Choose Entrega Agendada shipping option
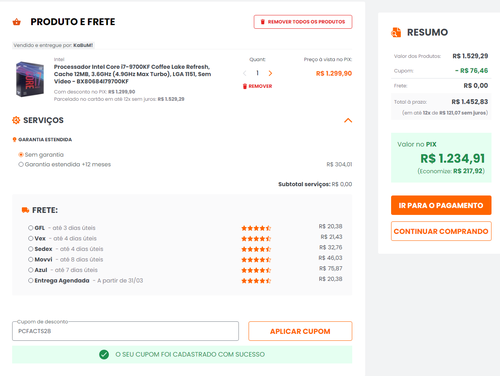500x376 pixels. click(31, 281)
